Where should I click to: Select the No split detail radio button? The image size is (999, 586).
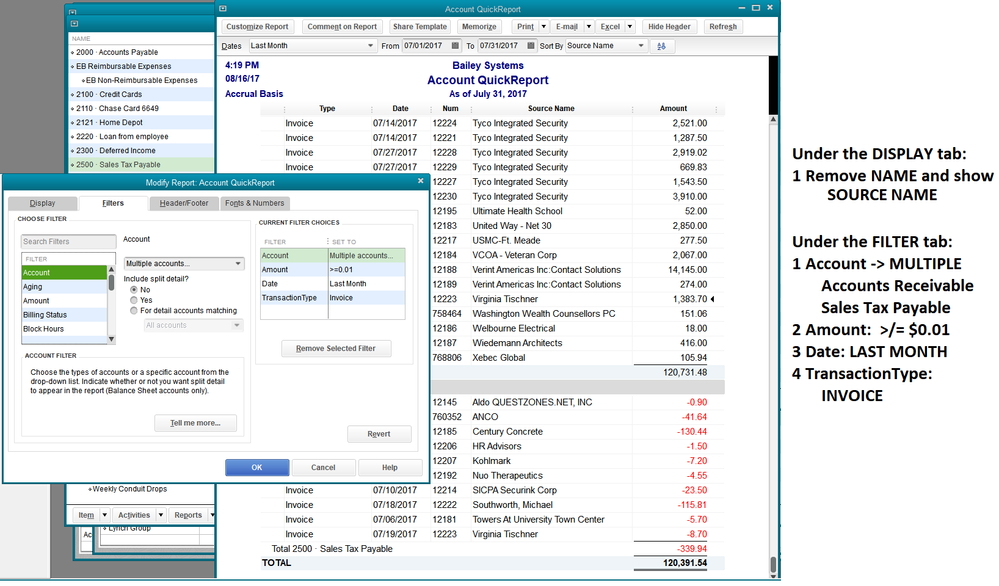(134, 290)
